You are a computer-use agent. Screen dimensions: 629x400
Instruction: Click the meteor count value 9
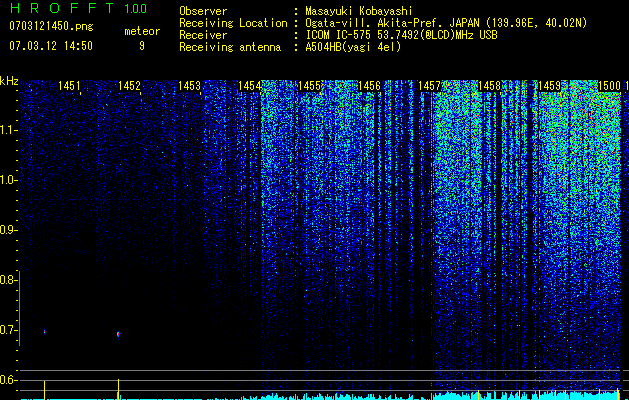pos(142,46)
